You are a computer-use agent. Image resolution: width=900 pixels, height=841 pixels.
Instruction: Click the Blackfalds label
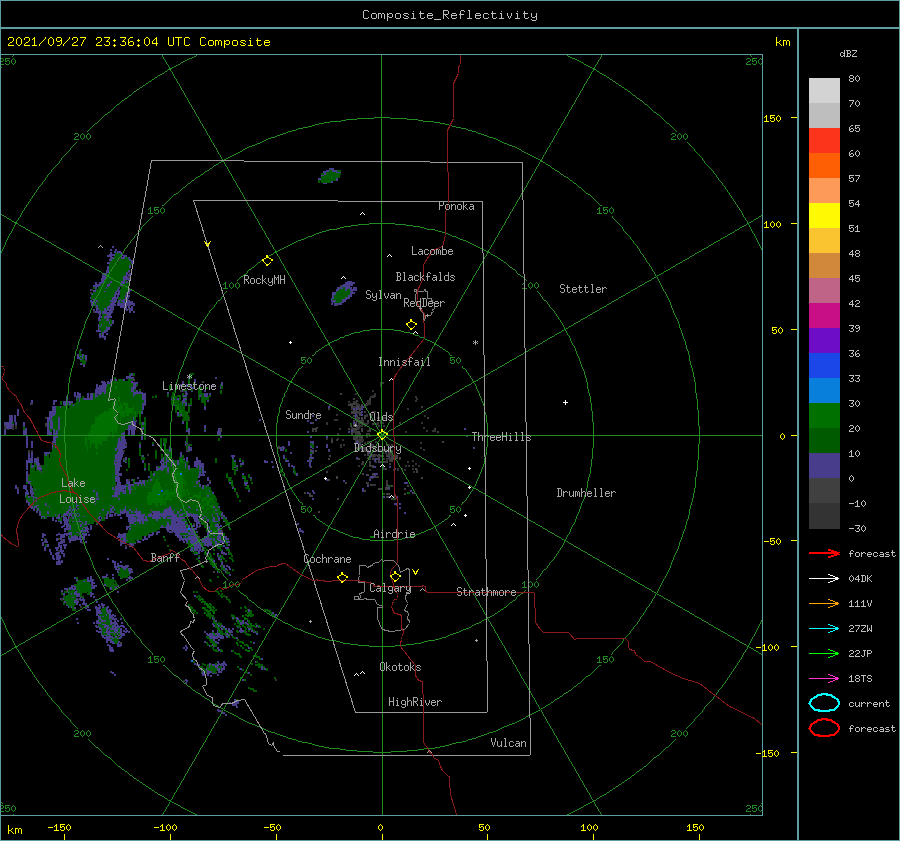[x=425, y=277]
